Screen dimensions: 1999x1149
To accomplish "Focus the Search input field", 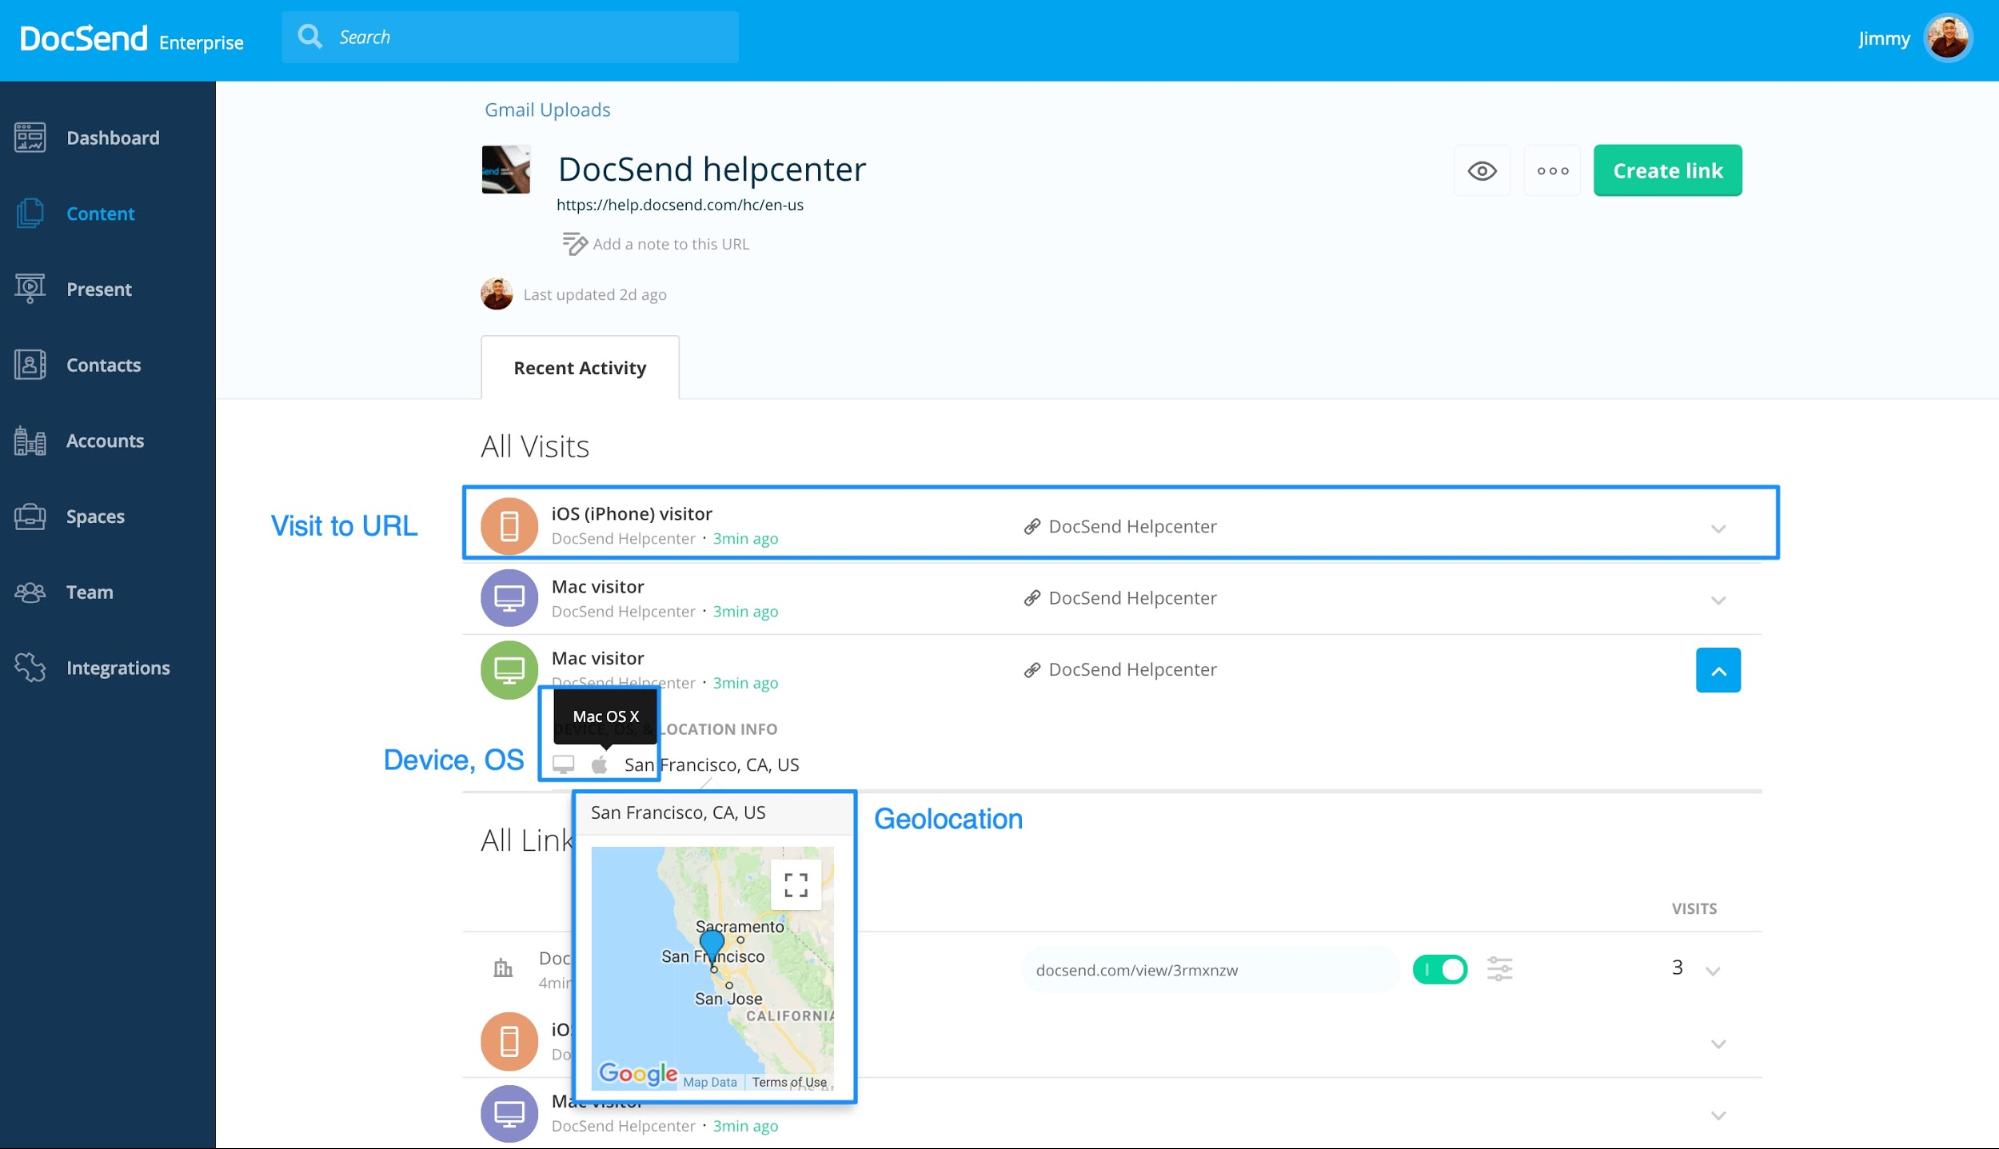I will [510, 37].
